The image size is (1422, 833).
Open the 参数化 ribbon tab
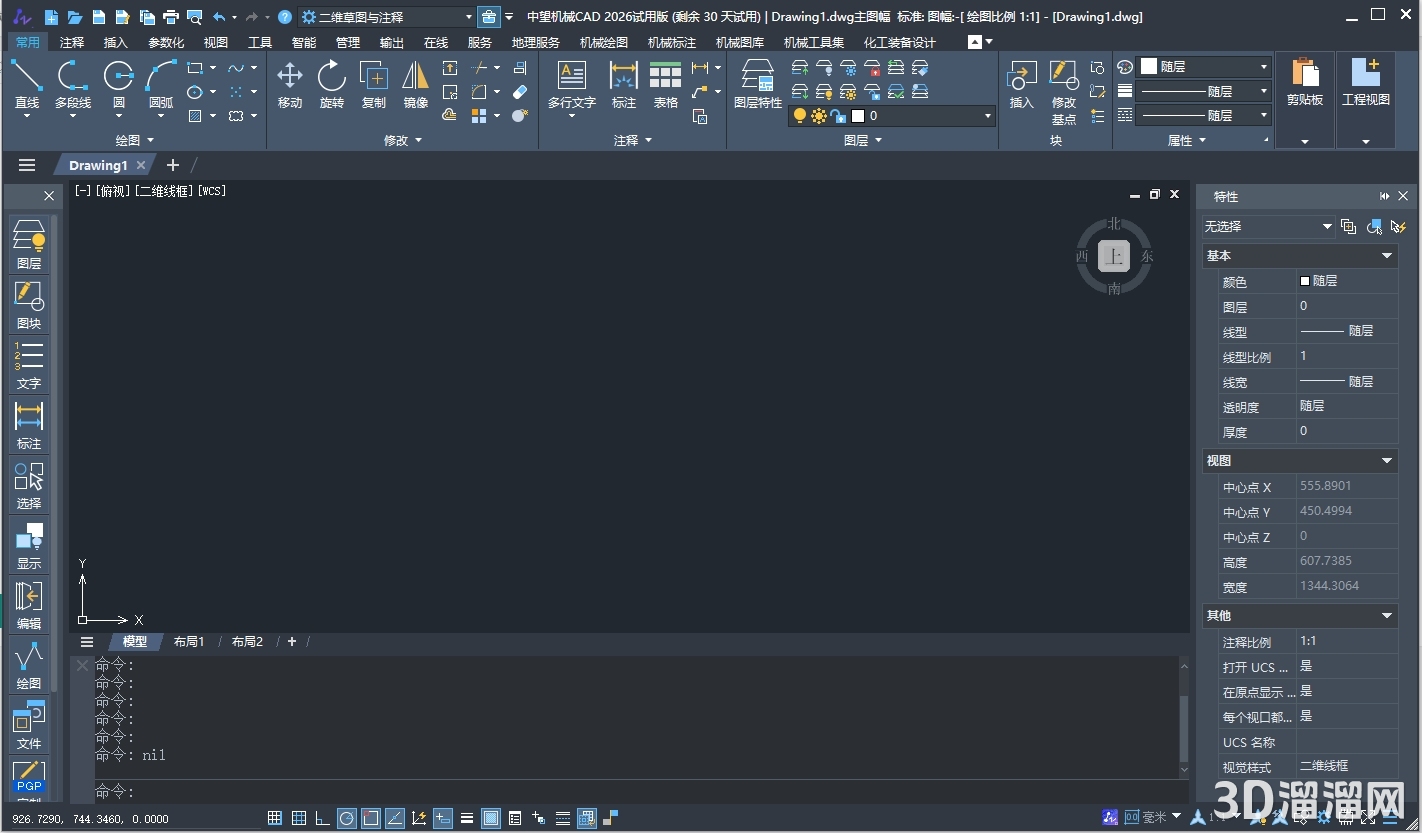(x=166, y=42)
